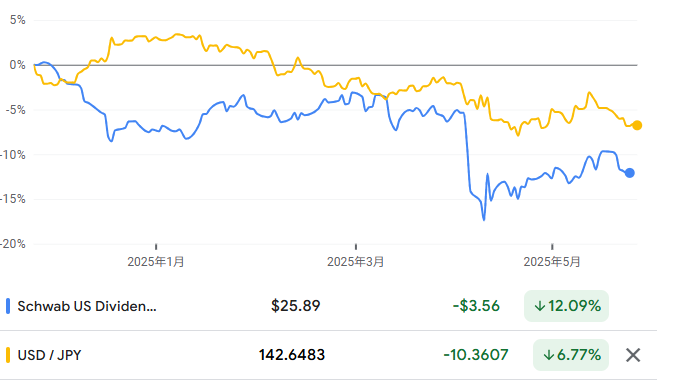
Task: Click the 12.09% decrease badge
Action: (x=566, y=306)
